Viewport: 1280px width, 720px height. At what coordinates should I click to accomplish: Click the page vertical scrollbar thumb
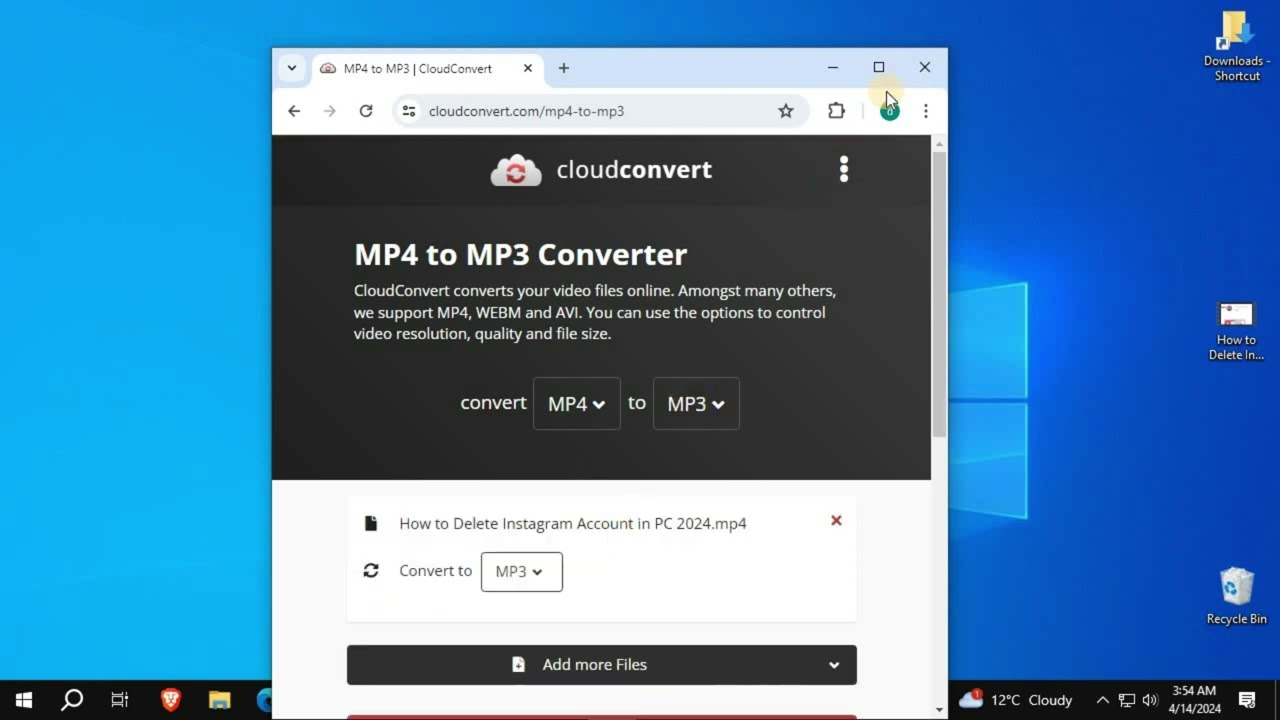pyautogui.click(x=939, y=295)
